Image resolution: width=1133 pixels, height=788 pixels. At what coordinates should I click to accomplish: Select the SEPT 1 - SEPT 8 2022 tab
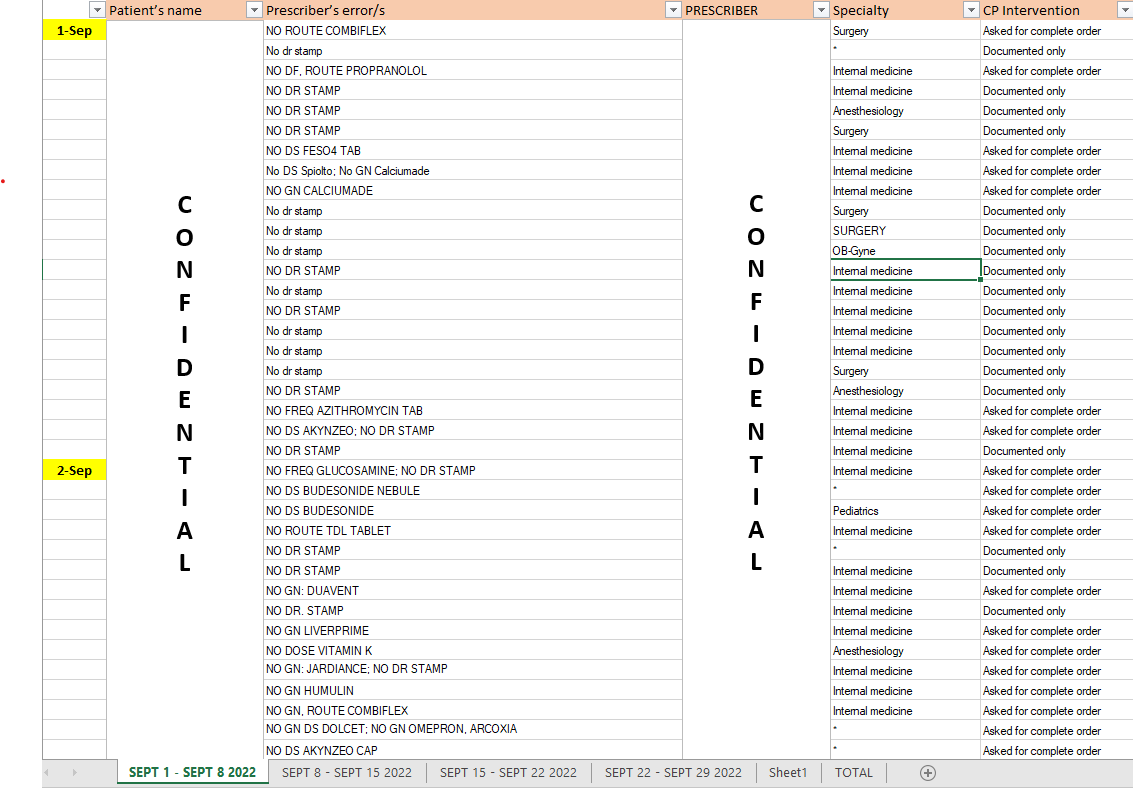pos(192,773)
